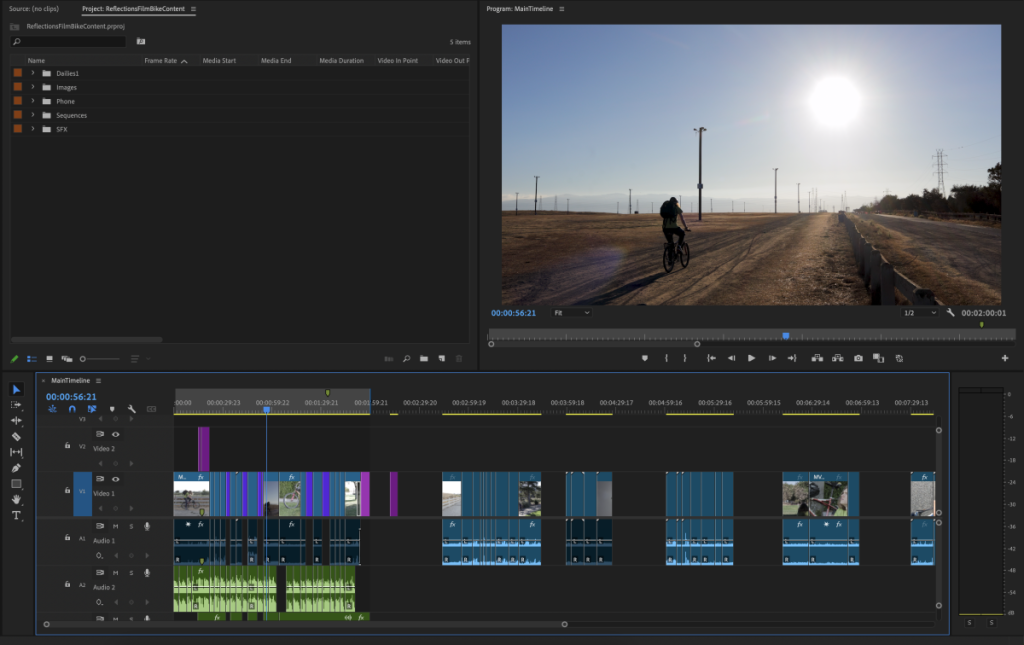This screenshot has height=645, width=1024.
Task: Click the project panel search field
Action: point(70,42)
